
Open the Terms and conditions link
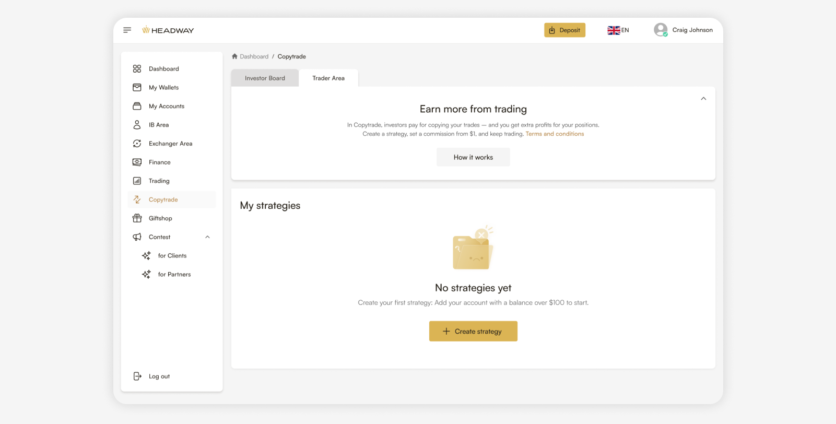coord(554,134)
